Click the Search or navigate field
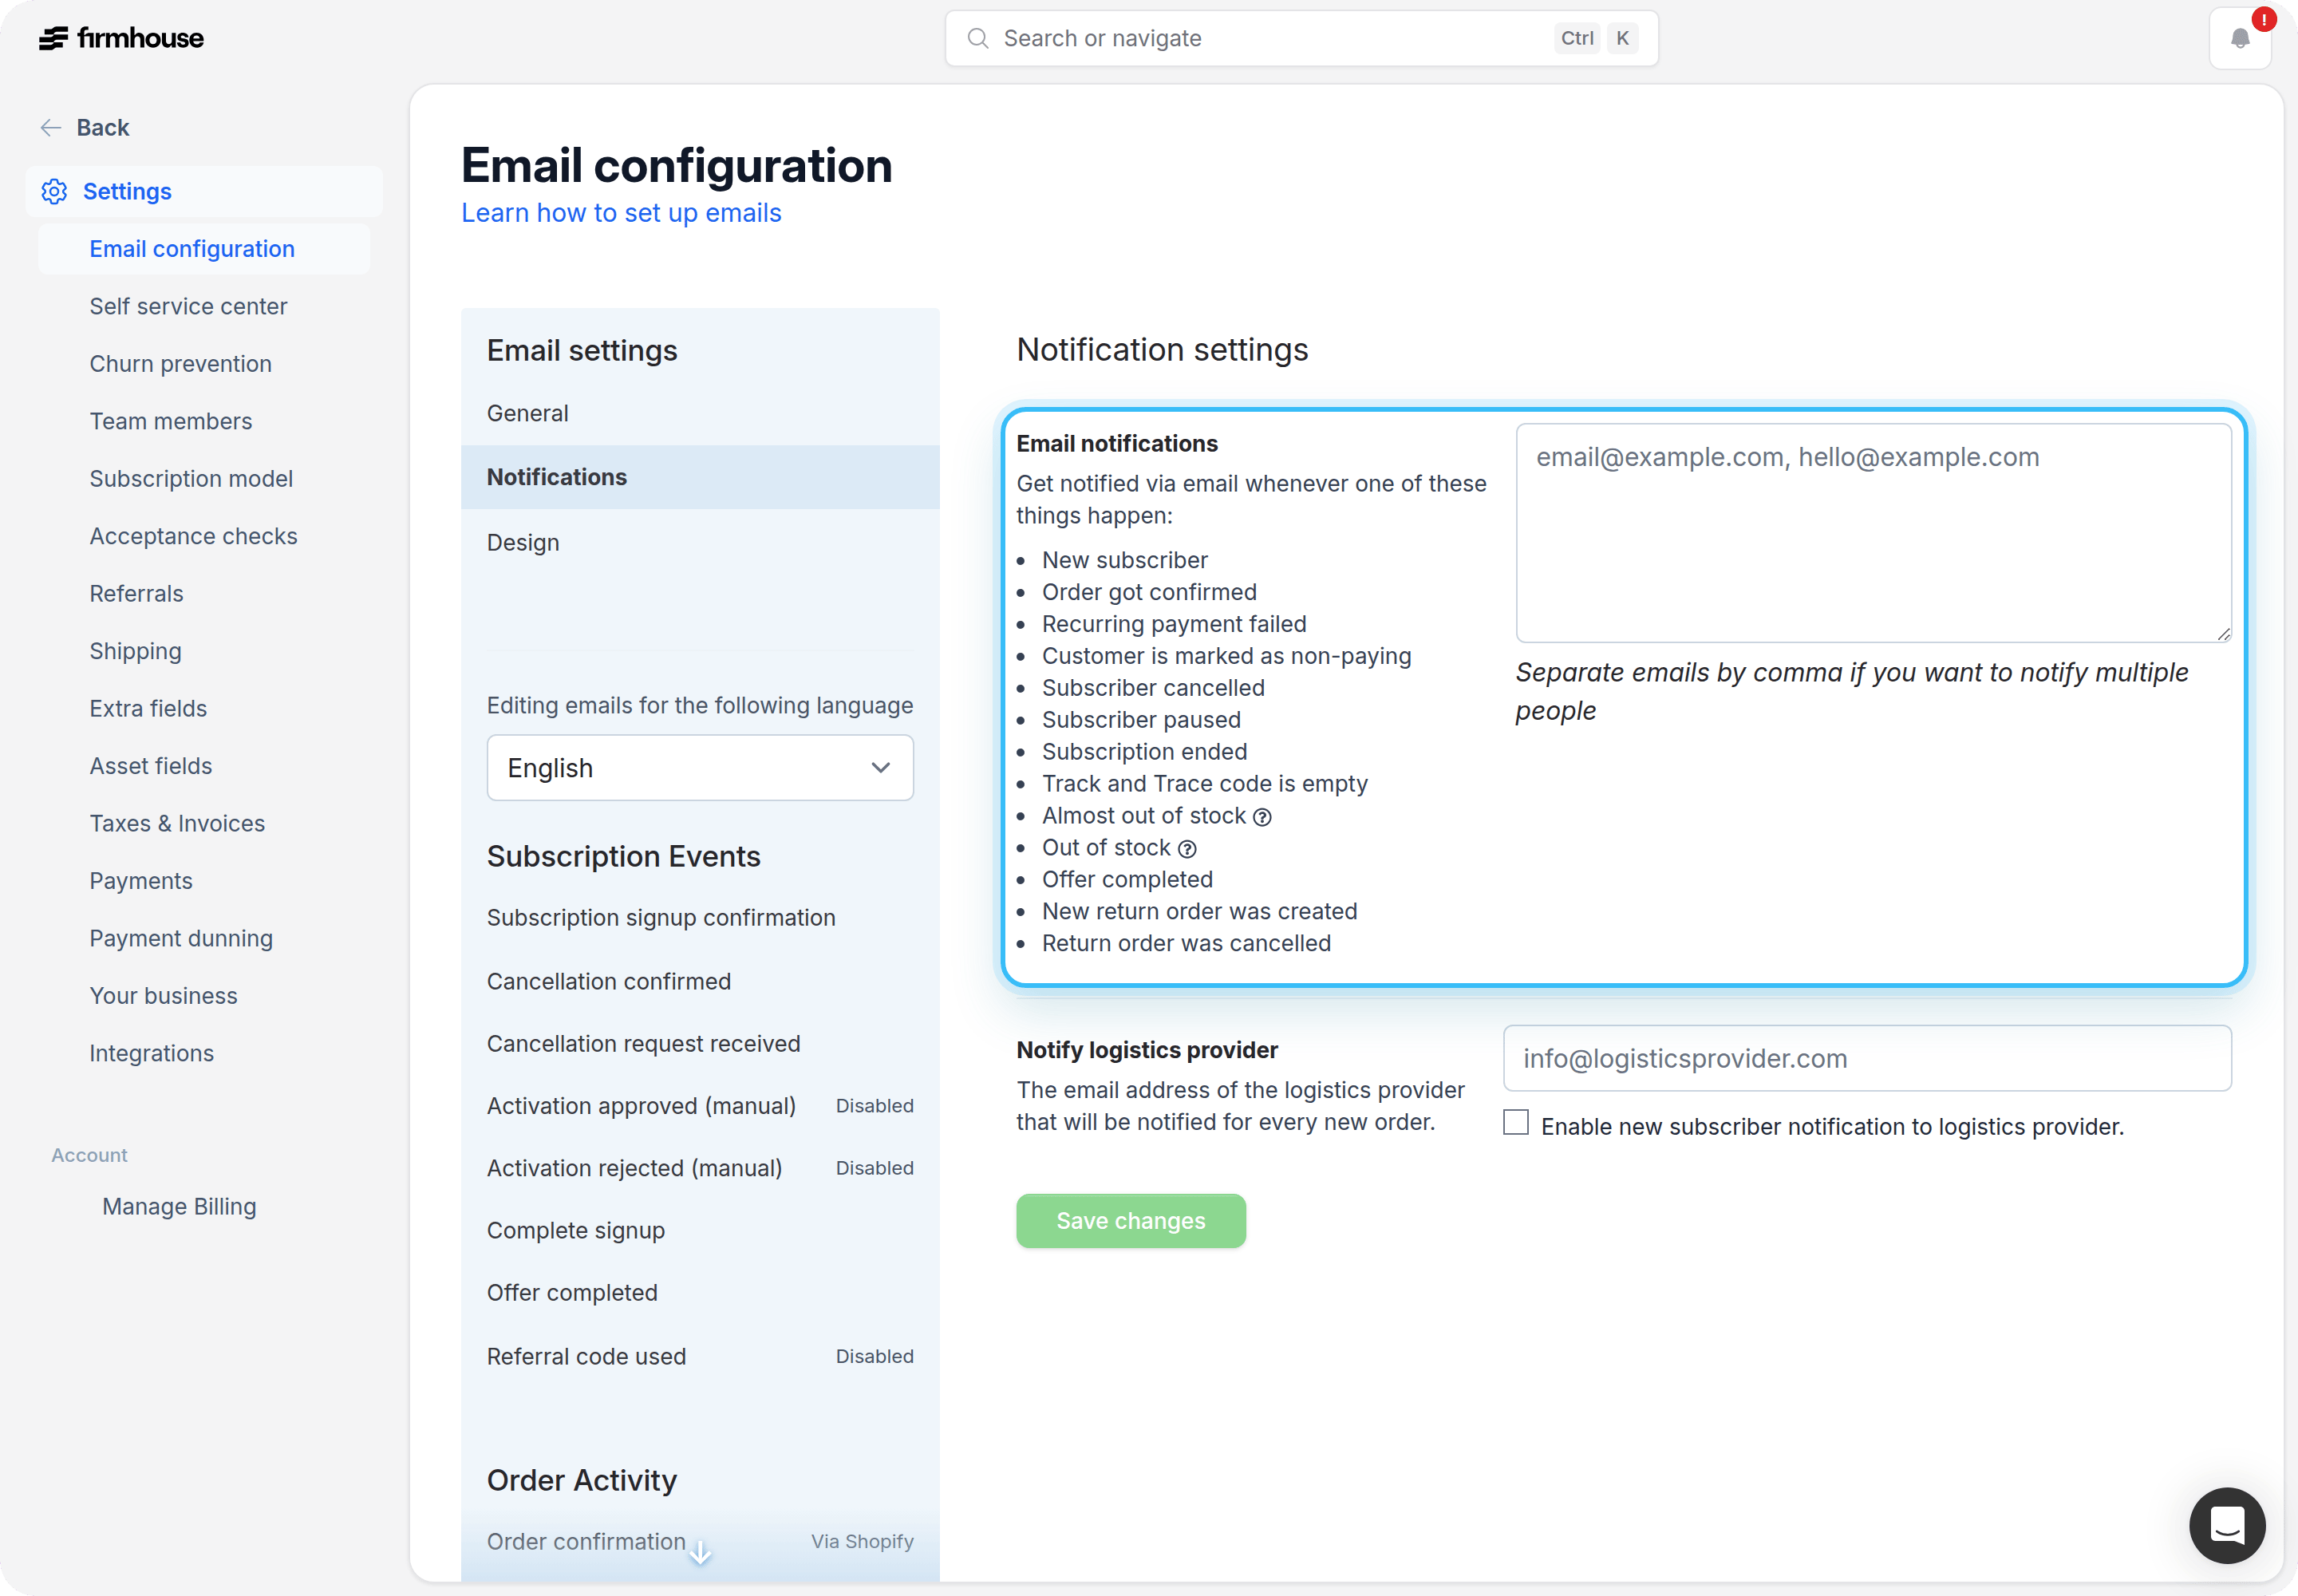Viewport: 2298px width, 1596px height. 1301,38
